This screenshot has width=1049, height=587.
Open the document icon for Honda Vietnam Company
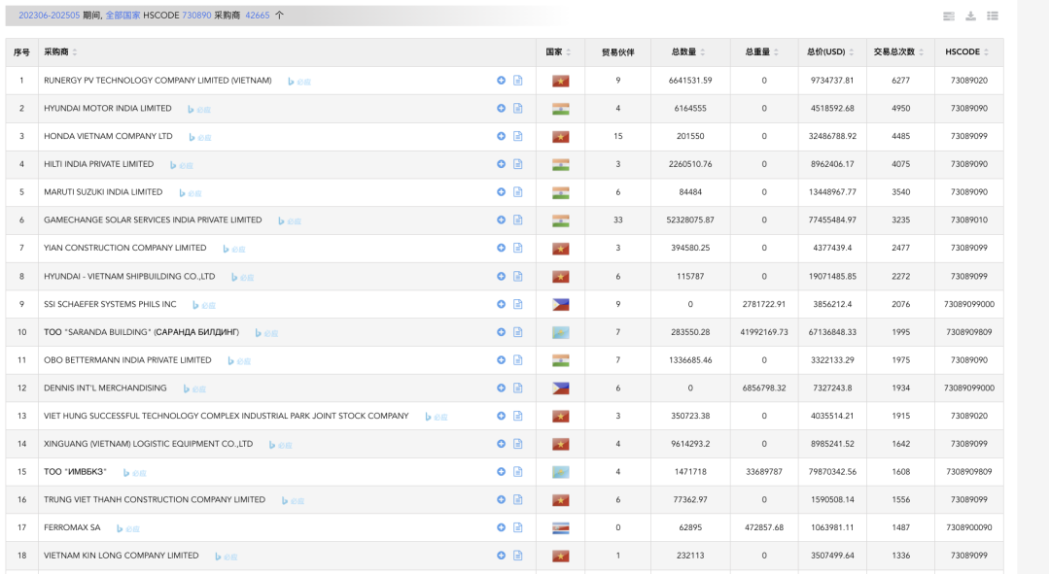[518, 136]
